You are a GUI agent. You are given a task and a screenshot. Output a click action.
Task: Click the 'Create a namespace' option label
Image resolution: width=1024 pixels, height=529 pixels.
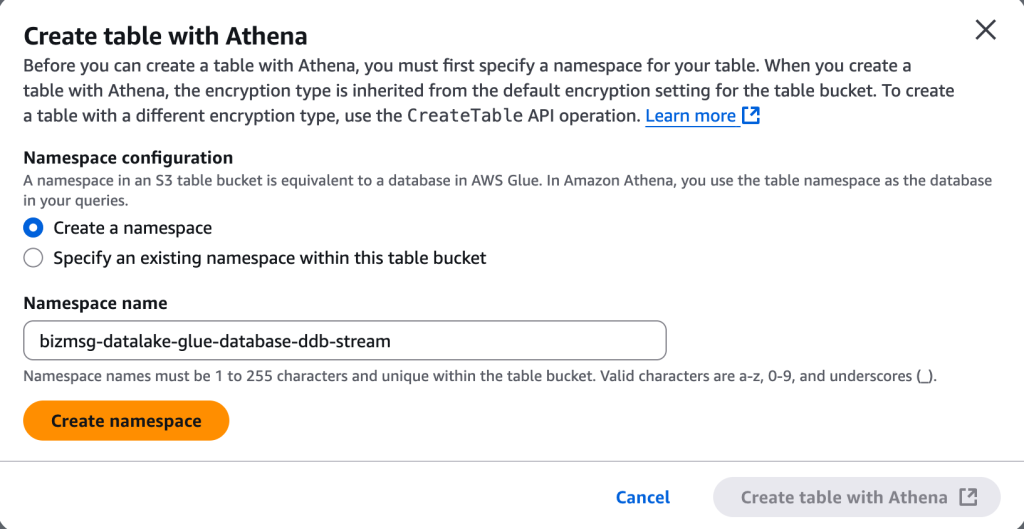pos(132,228)
